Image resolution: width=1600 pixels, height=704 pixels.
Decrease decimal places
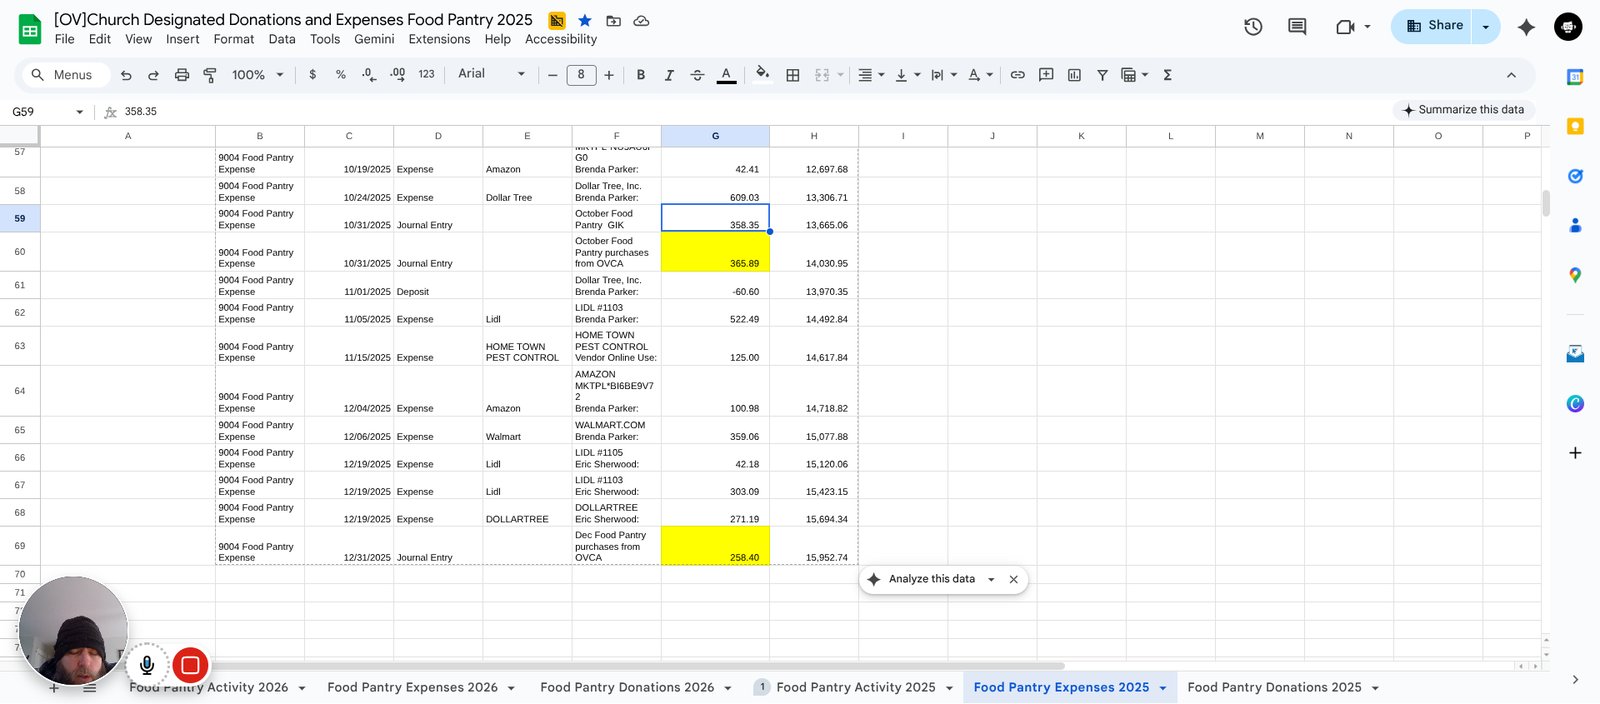pos(369,75)
